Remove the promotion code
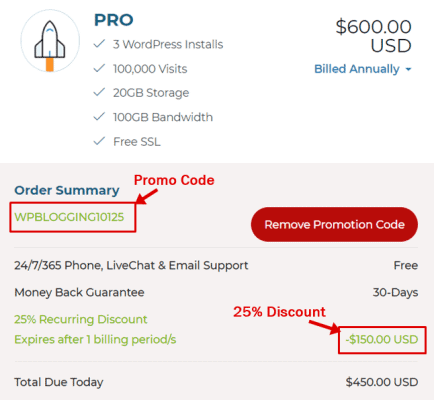The height and width of the screenshot is (400, 434). click(x=334, y=224)
